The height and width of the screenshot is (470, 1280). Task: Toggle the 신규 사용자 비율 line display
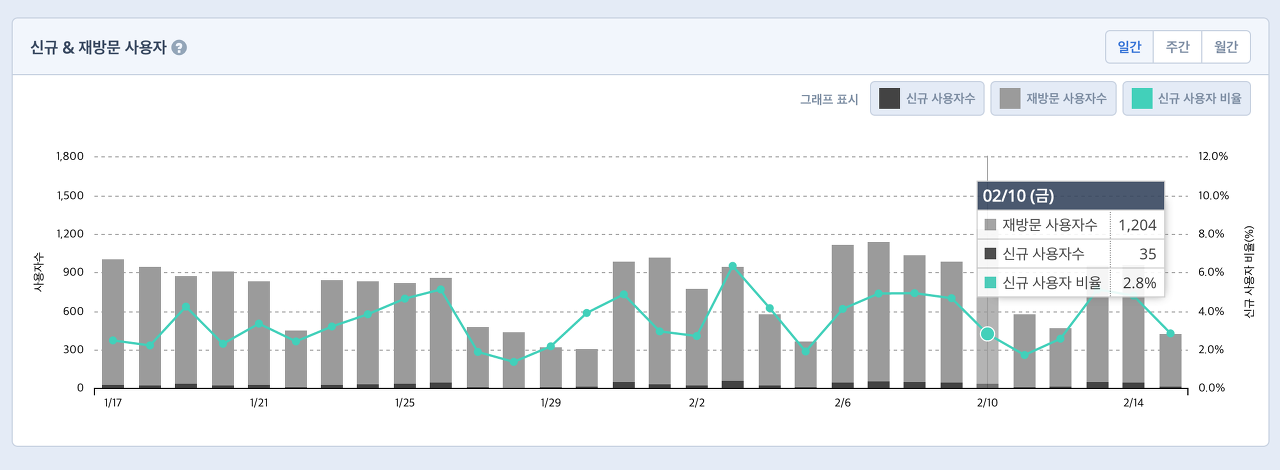pyautogui.click(x=1186, y=99)
